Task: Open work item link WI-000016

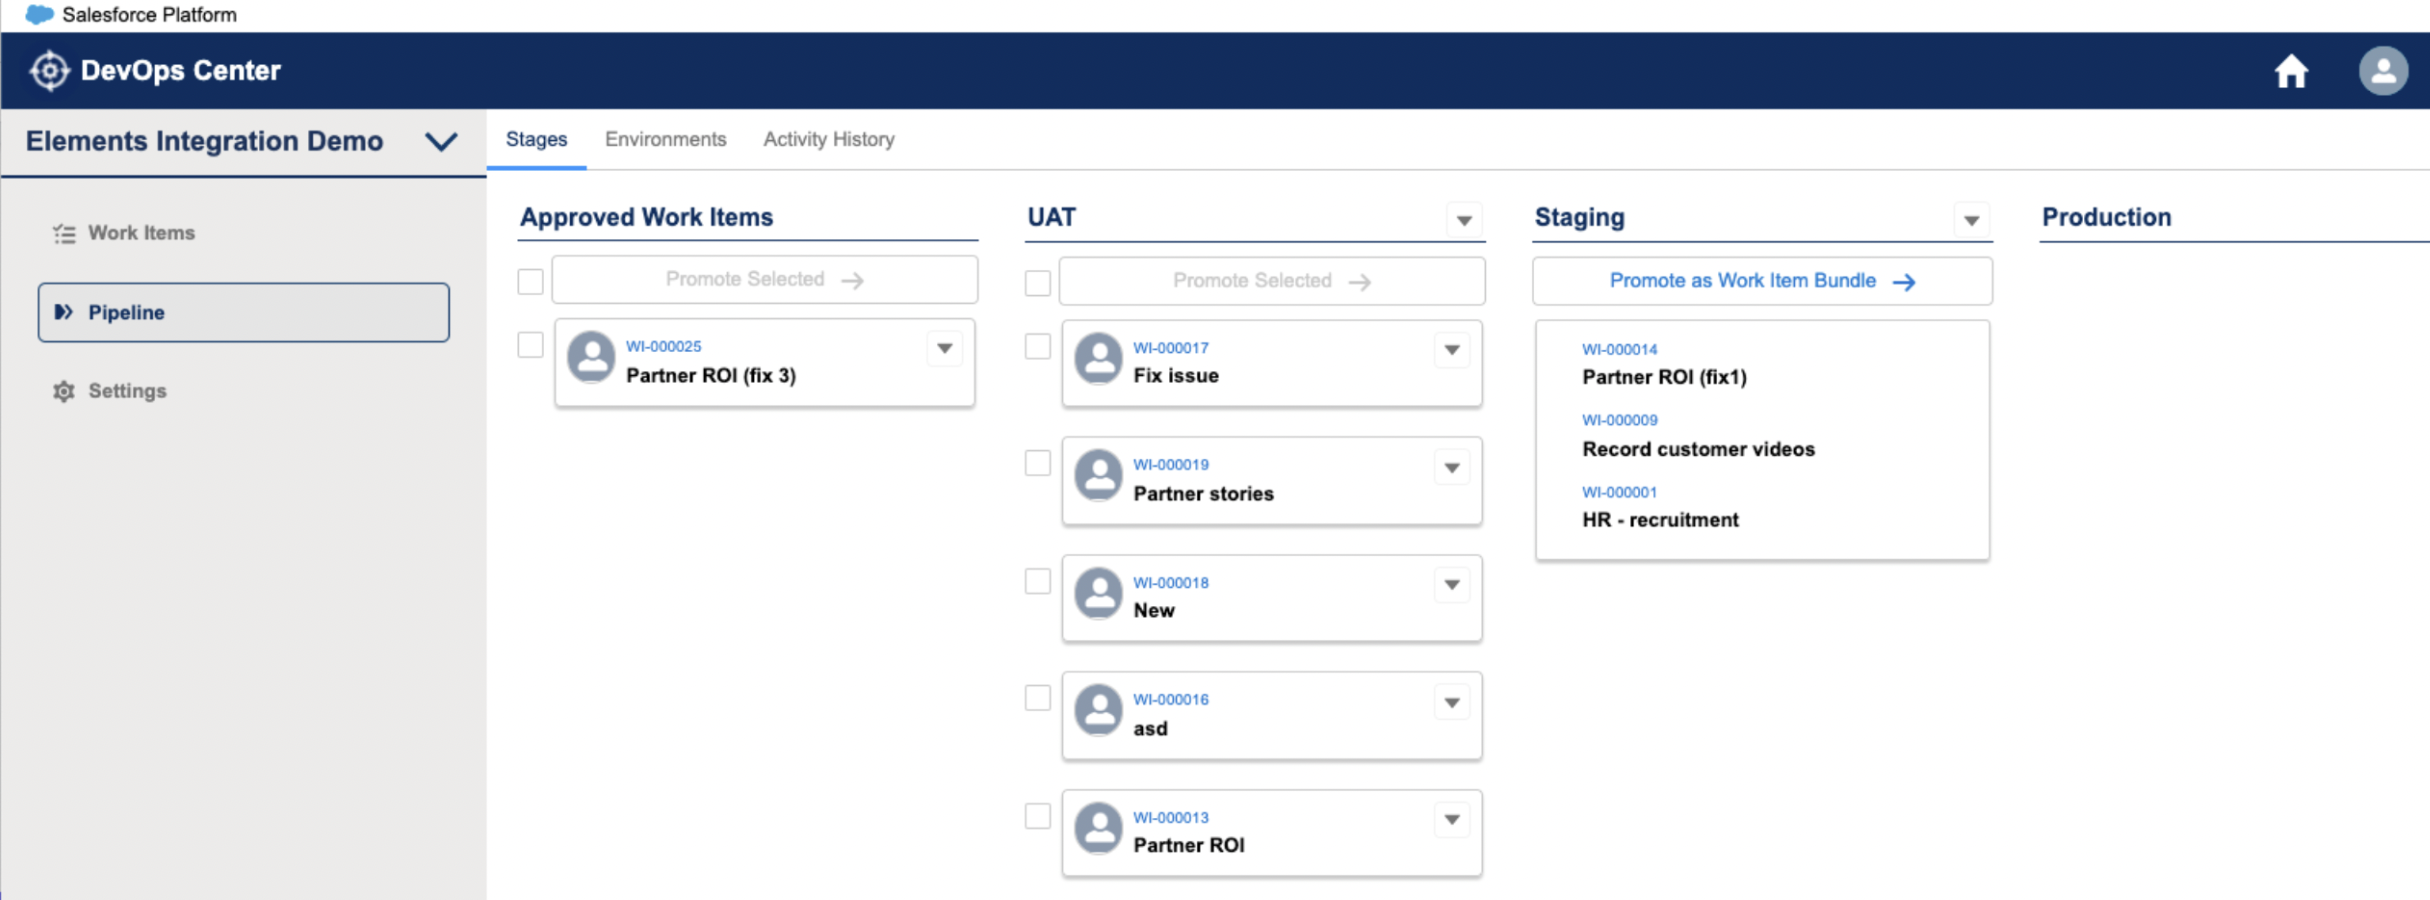Action: (x=1170, y=699)
